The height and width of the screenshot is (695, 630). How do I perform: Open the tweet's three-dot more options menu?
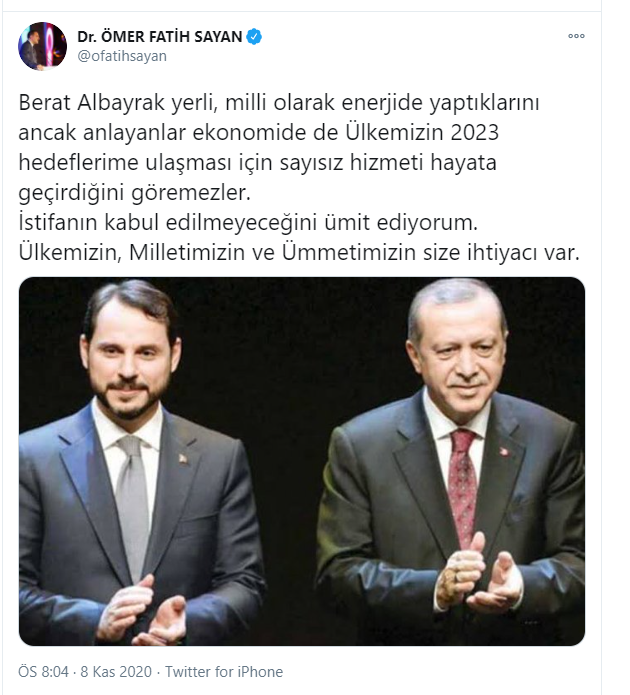576,36
